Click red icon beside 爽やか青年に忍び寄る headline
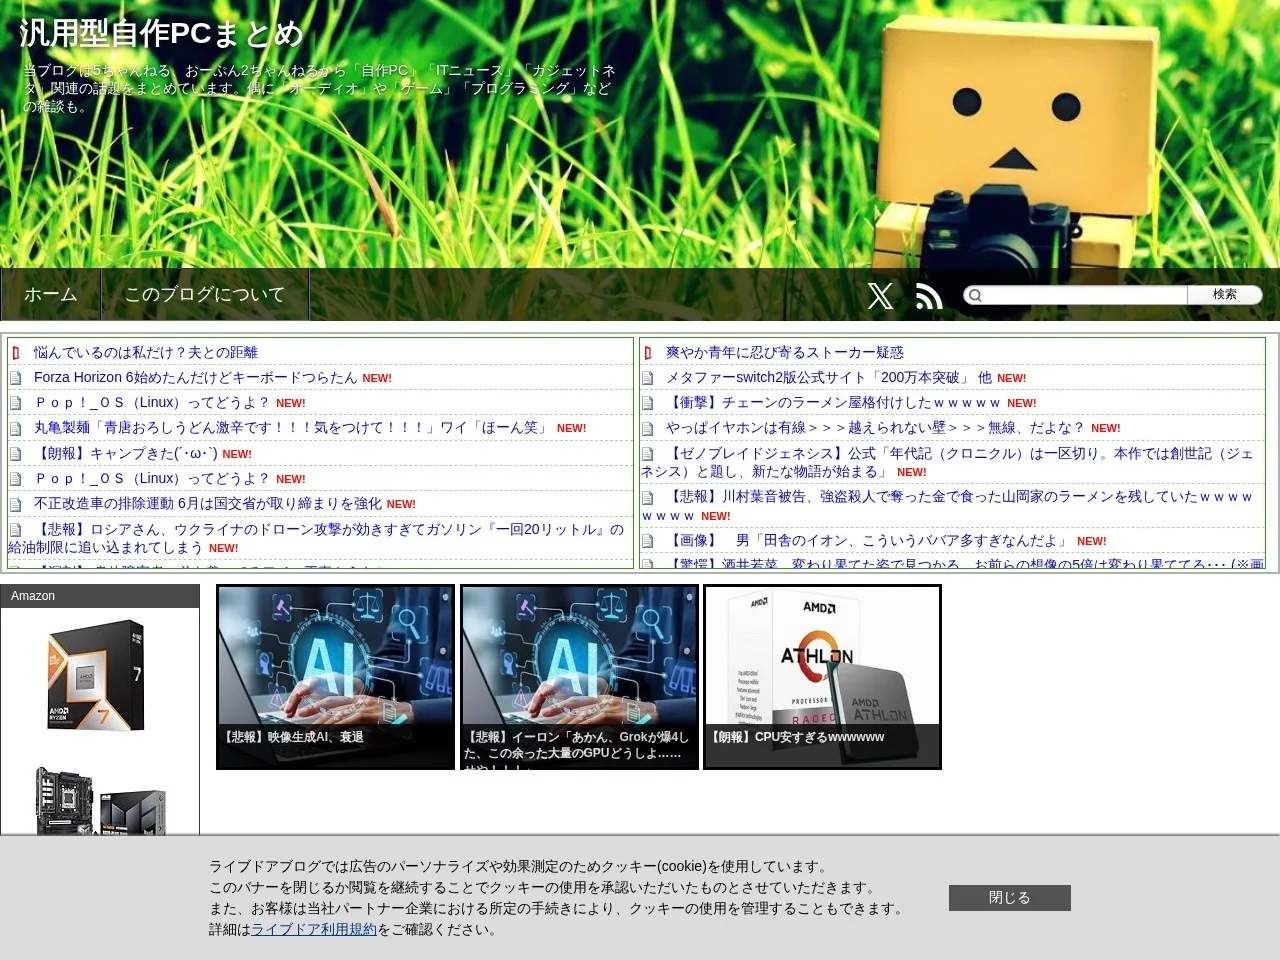Screen dimensions: 1280x960 coord(648,353)
